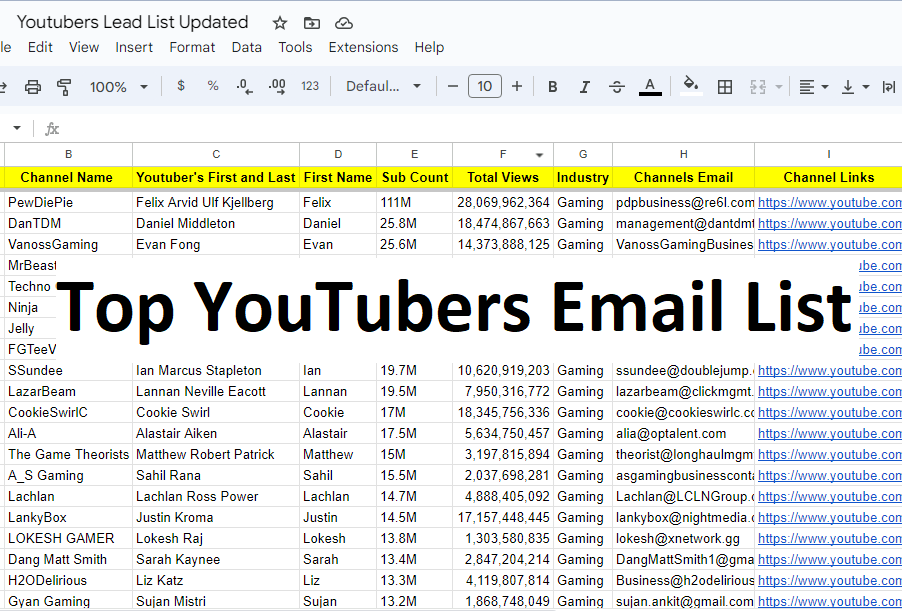
Task: Format selection as percent
Action: pos(212,86)
